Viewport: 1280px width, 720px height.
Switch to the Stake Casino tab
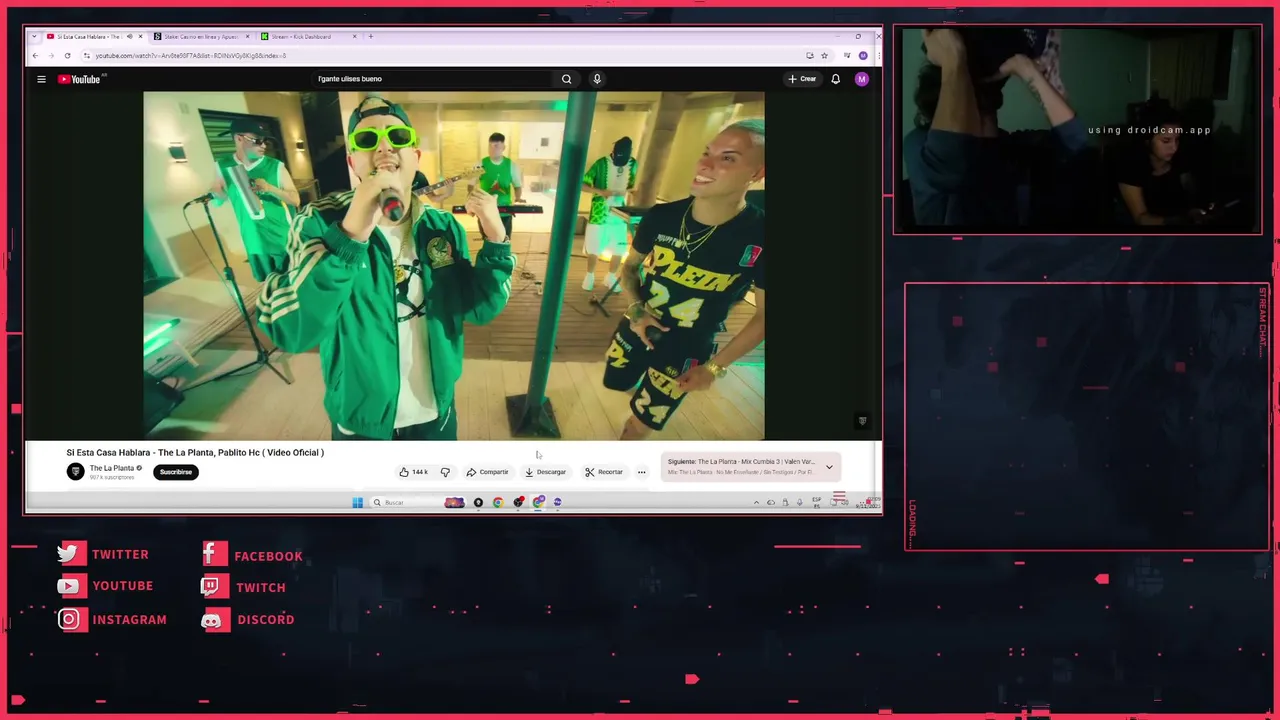click(200, 37)
